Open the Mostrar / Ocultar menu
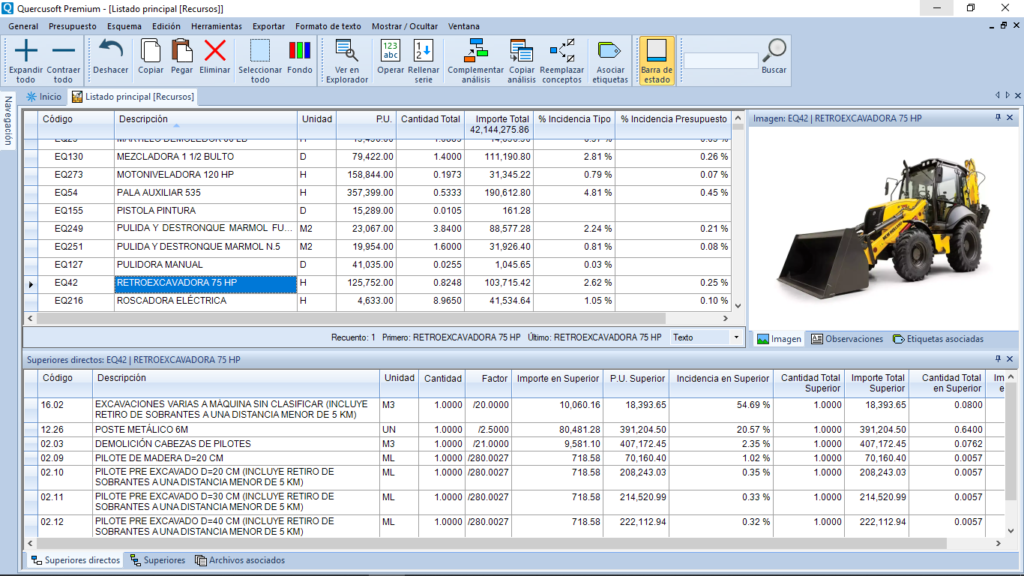 coord(404,26)
